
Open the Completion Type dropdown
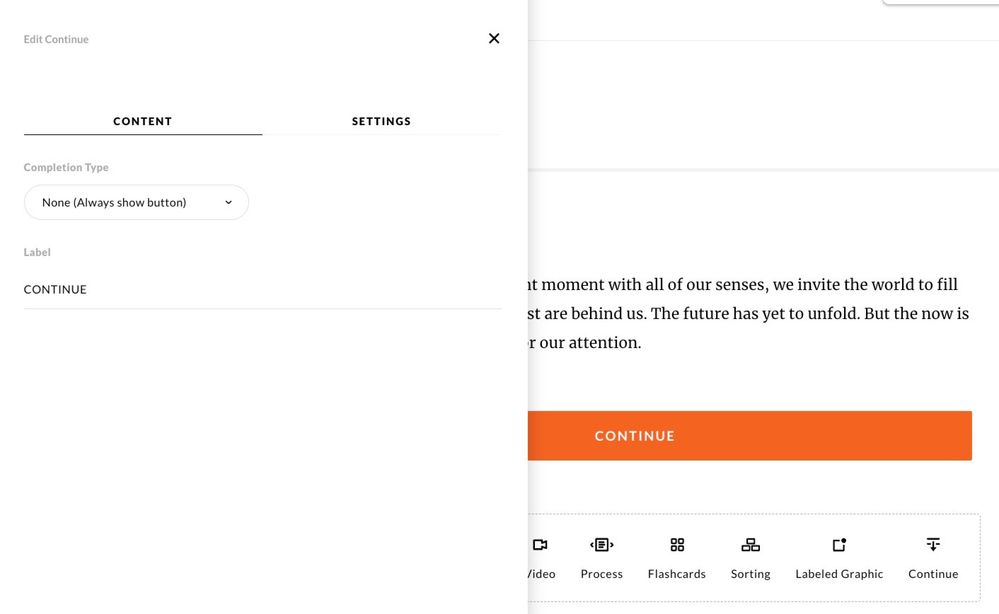pos(136,202)
